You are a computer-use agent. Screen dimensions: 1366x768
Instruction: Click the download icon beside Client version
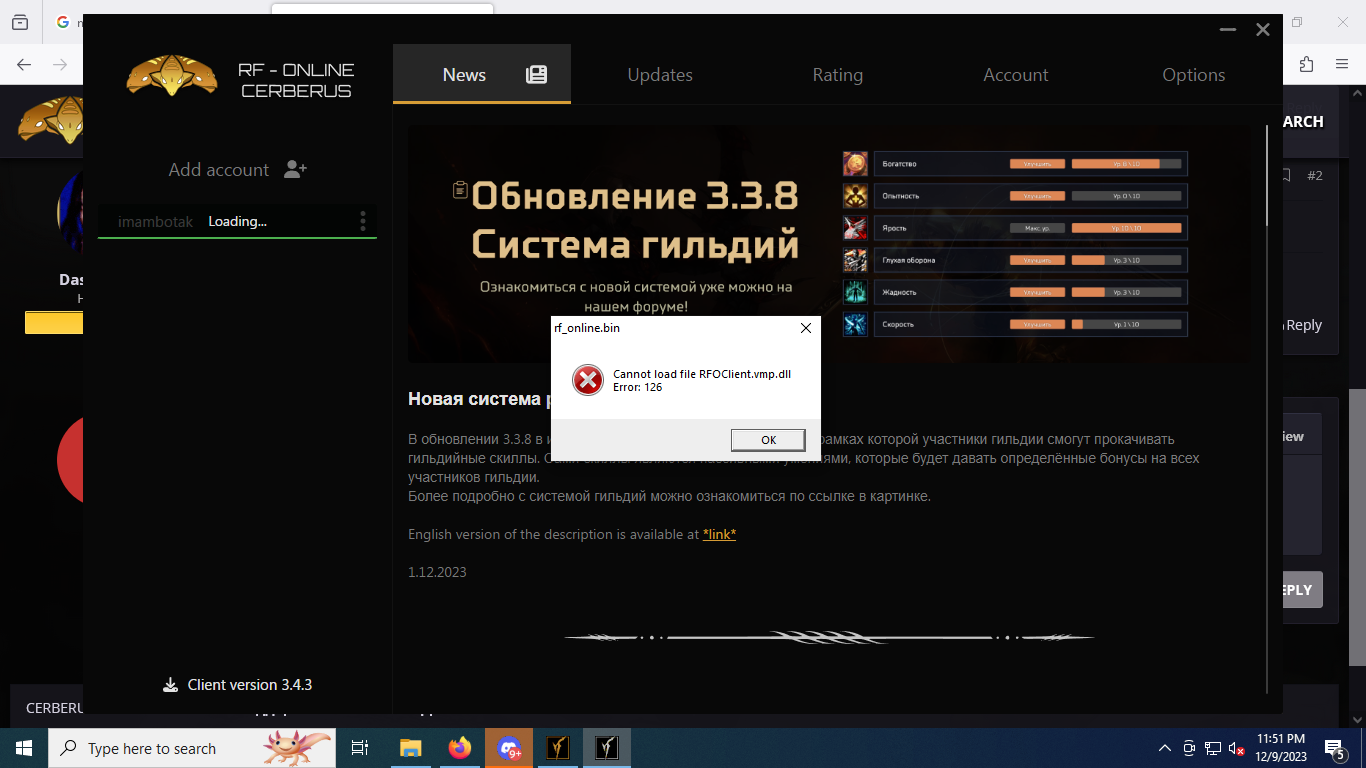tap(170, 685)
